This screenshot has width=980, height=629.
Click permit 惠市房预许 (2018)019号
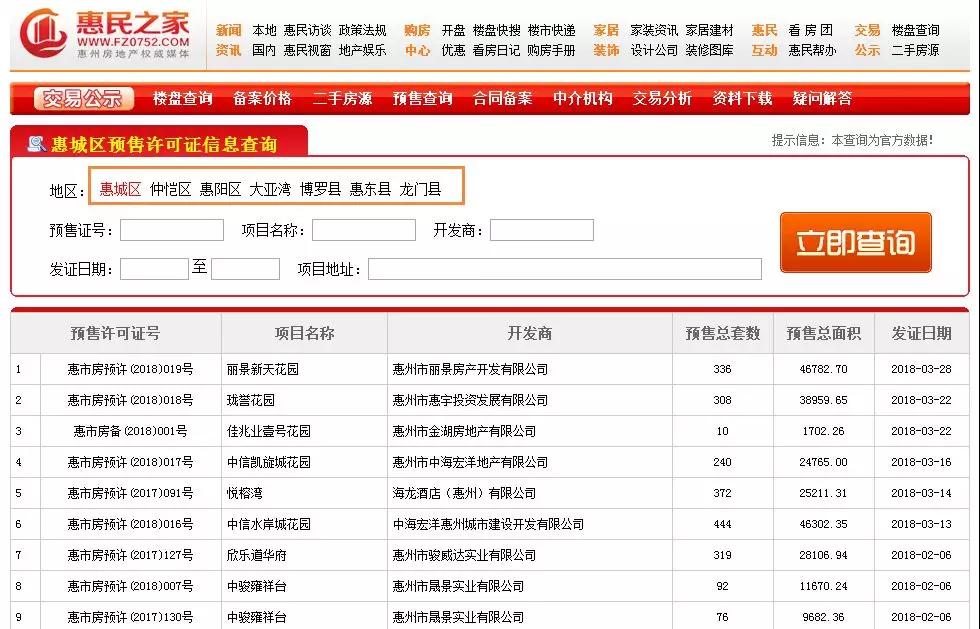(131, 369)
